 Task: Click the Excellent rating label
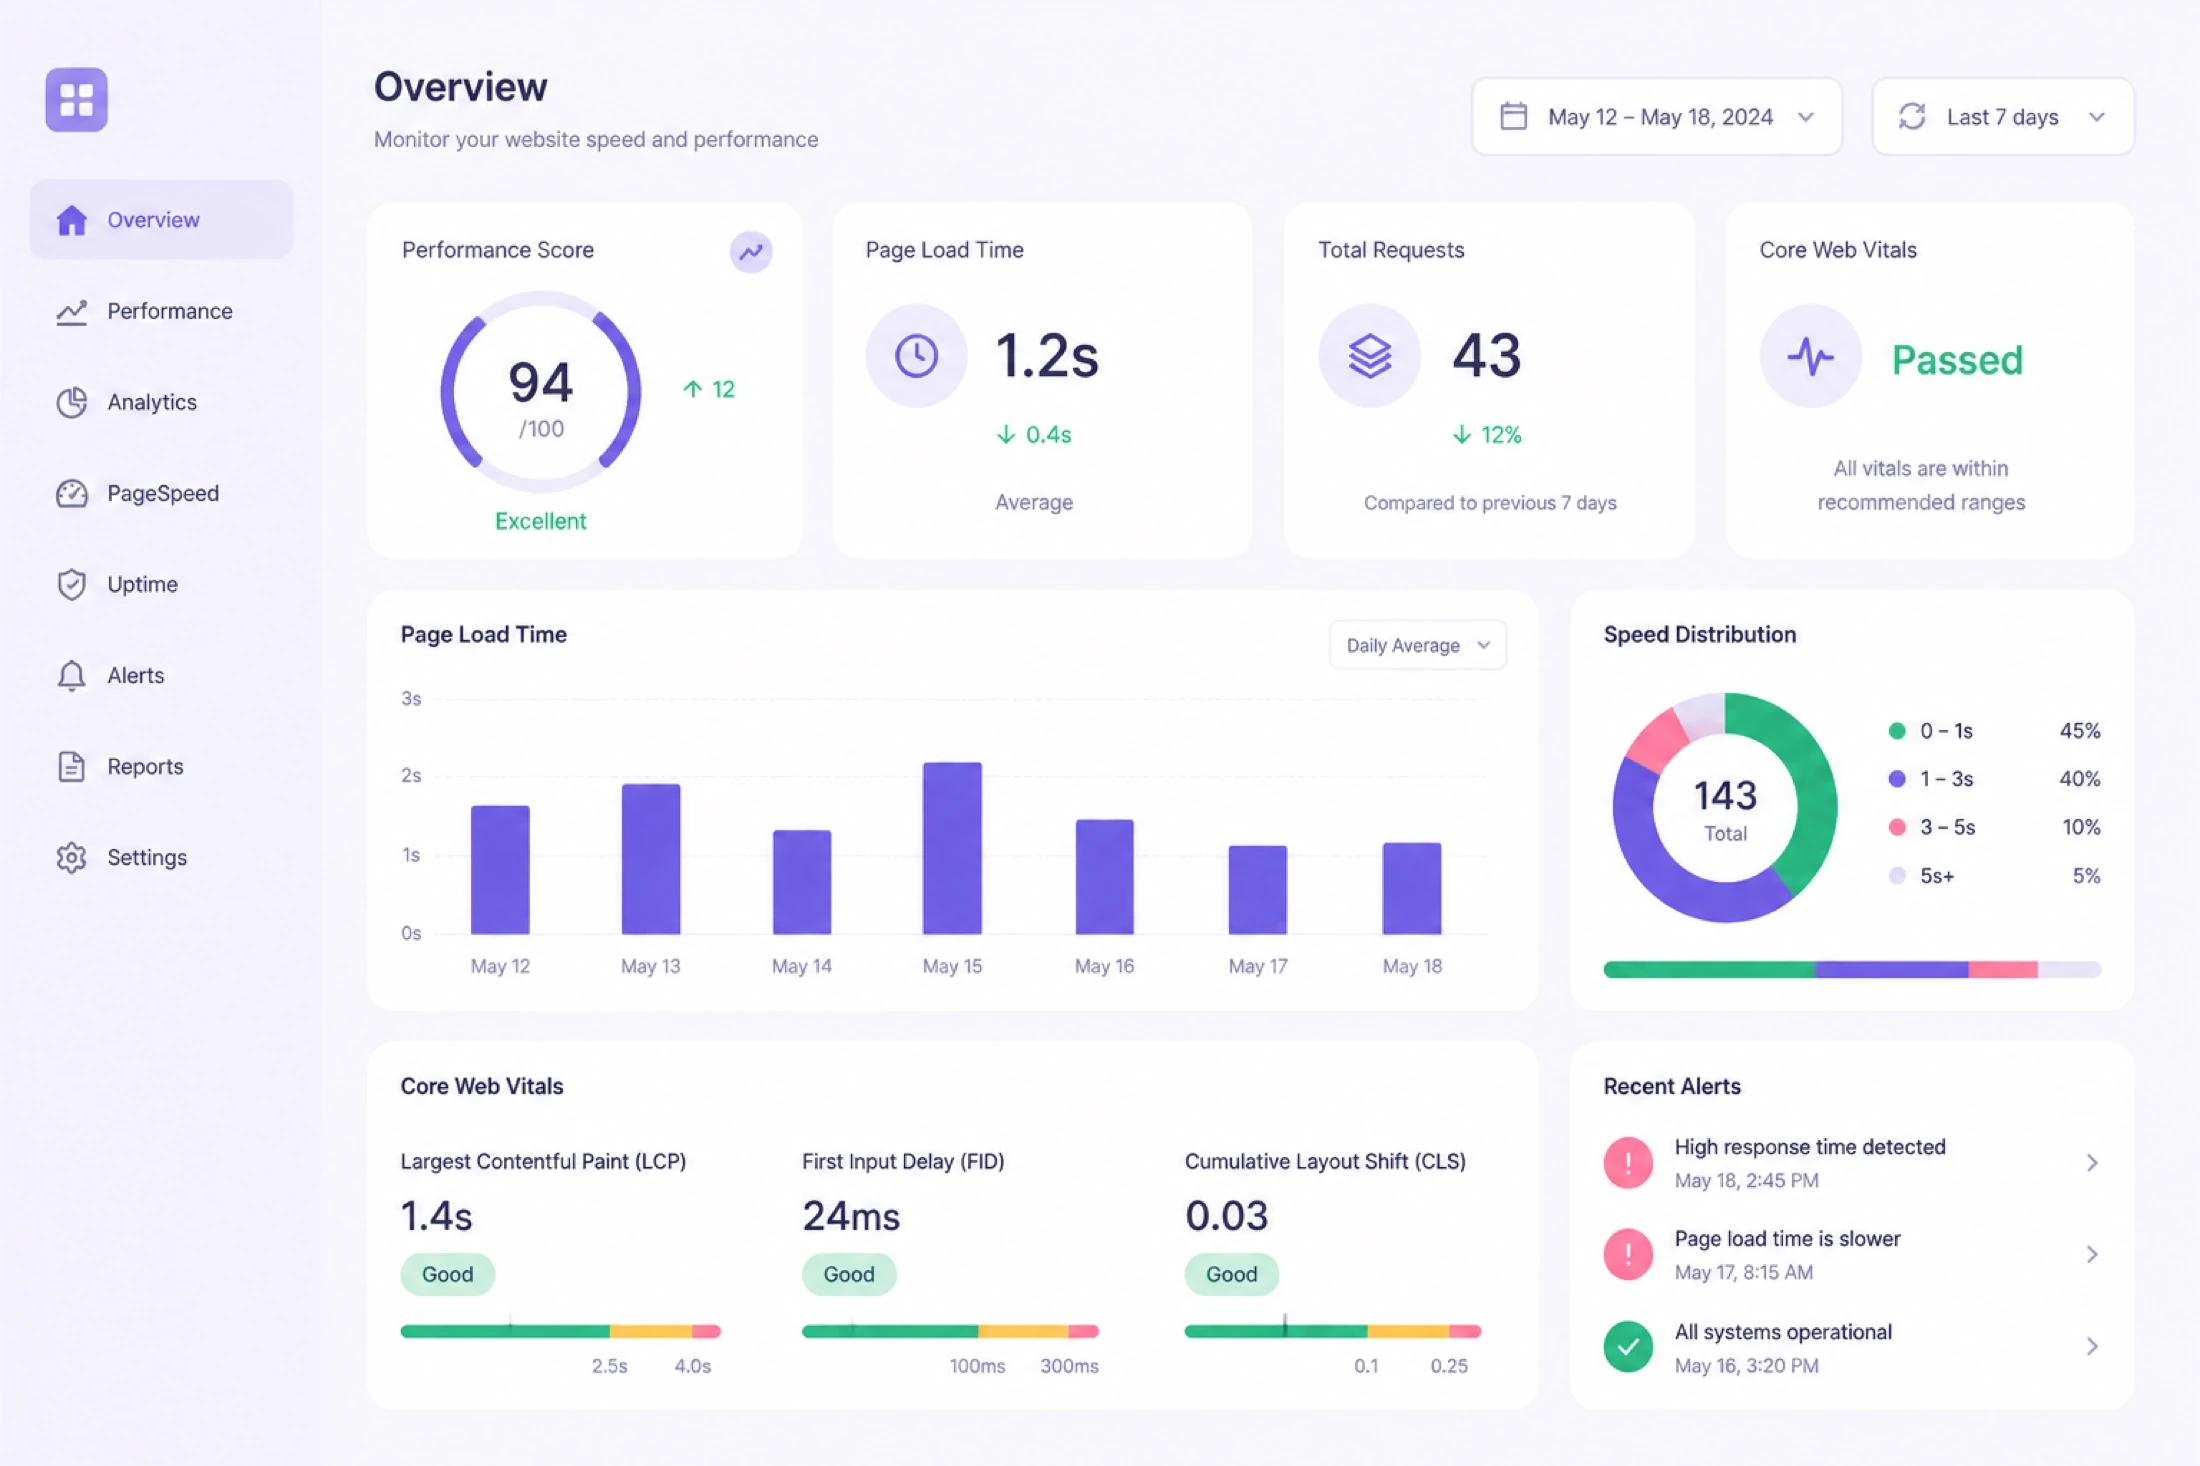pos(541,521)
